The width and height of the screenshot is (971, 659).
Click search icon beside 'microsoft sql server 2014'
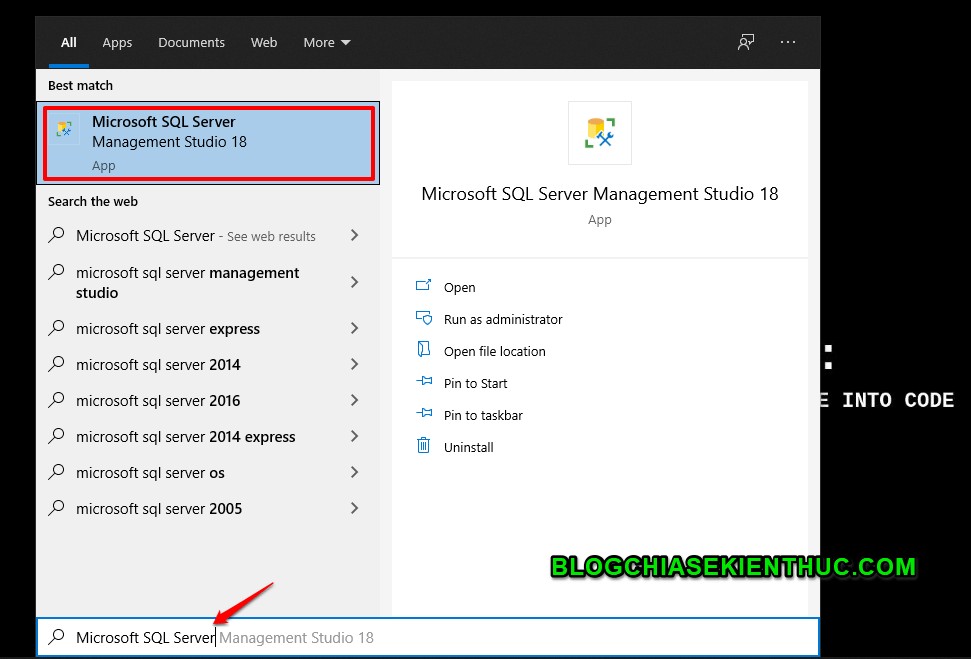56,364
